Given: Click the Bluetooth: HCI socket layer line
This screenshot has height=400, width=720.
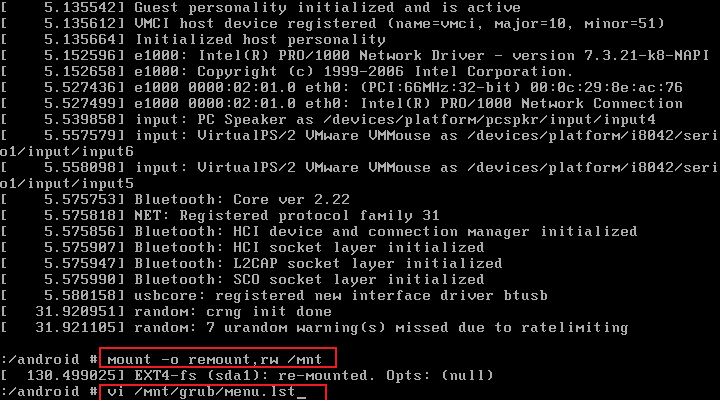Looking at the screenshot, I should tap(242, 248).
